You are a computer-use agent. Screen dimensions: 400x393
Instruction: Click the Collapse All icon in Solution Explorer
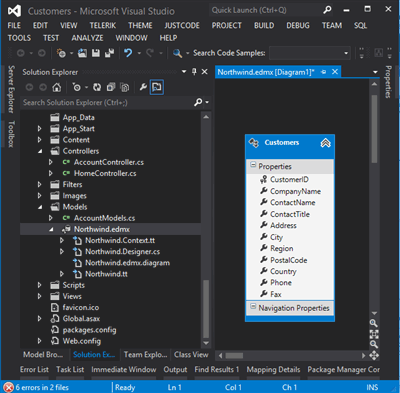click(111, 87)
